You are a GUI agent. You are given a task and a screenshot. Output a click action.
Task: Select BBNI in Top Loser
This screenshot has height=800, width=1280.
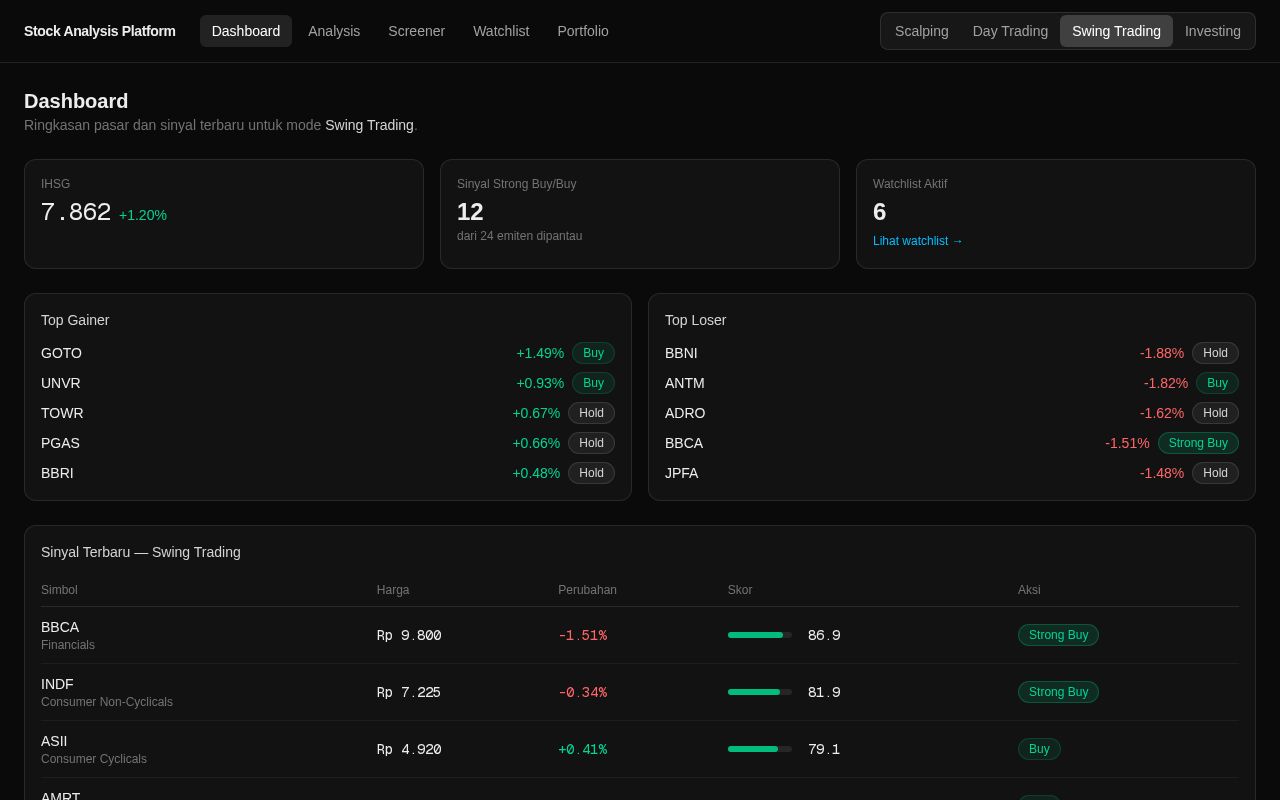click(681, 353)
